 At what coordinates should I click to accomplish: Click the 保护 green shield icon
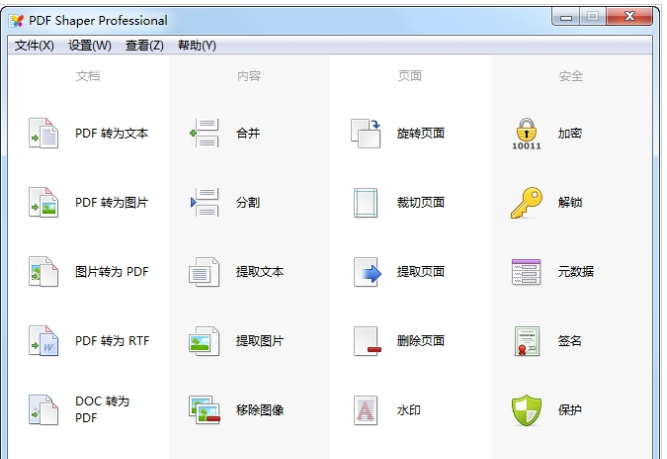tap(527, 410)
